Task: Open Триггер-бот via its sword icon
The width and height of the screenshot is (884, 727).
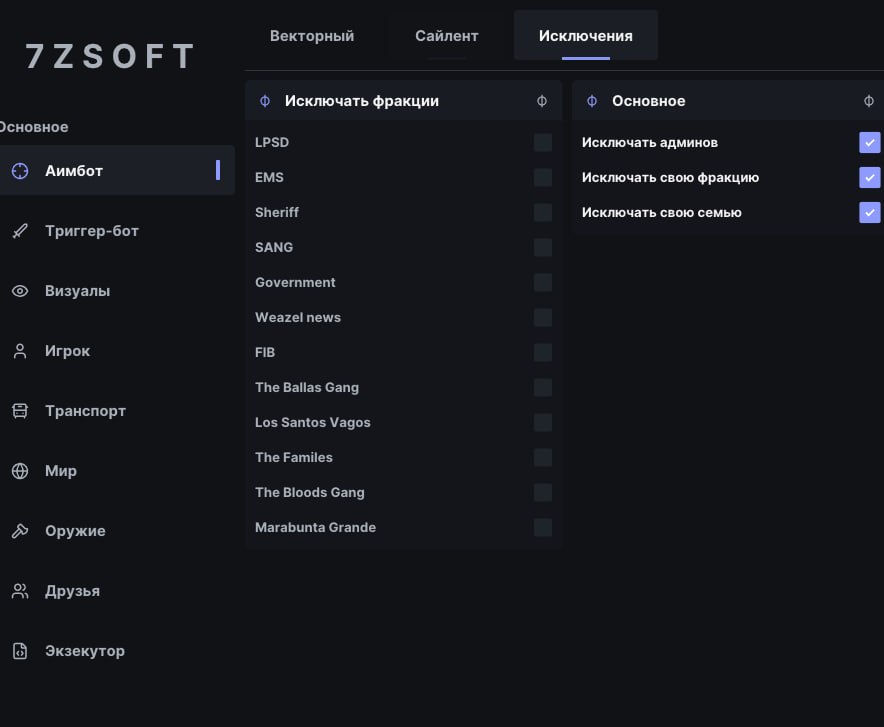Action: [x=20, y=231]
